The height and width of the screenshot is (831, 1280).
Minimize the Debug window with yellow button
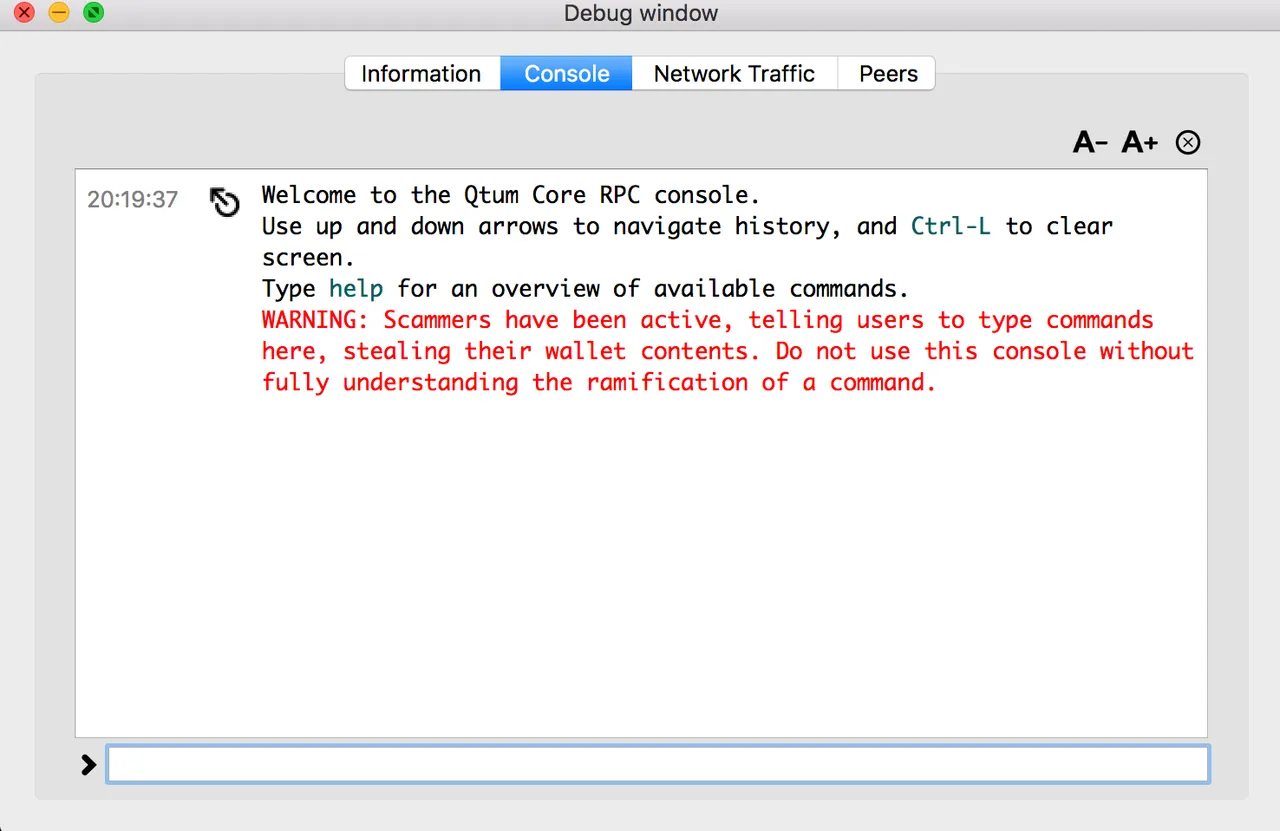click(59, 13)
